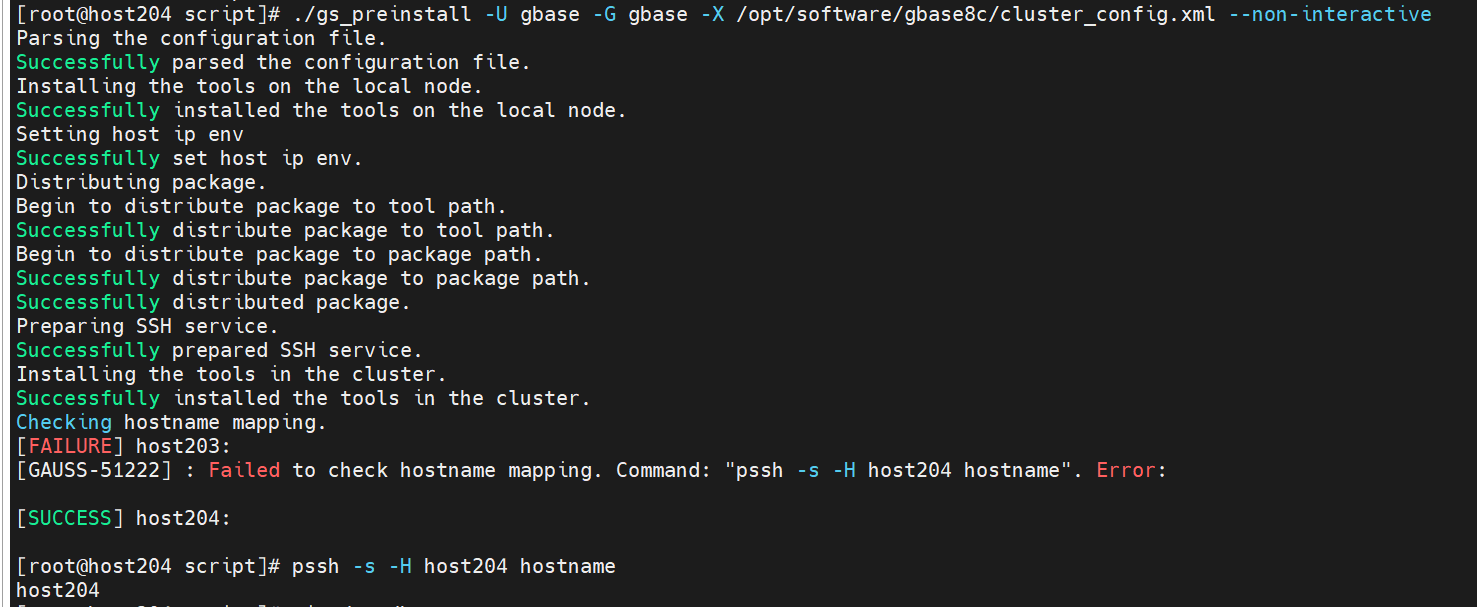Click the GAUSS-51222 error code
The width and height of the screenshot is (1477, 607).
coord(88,470)
